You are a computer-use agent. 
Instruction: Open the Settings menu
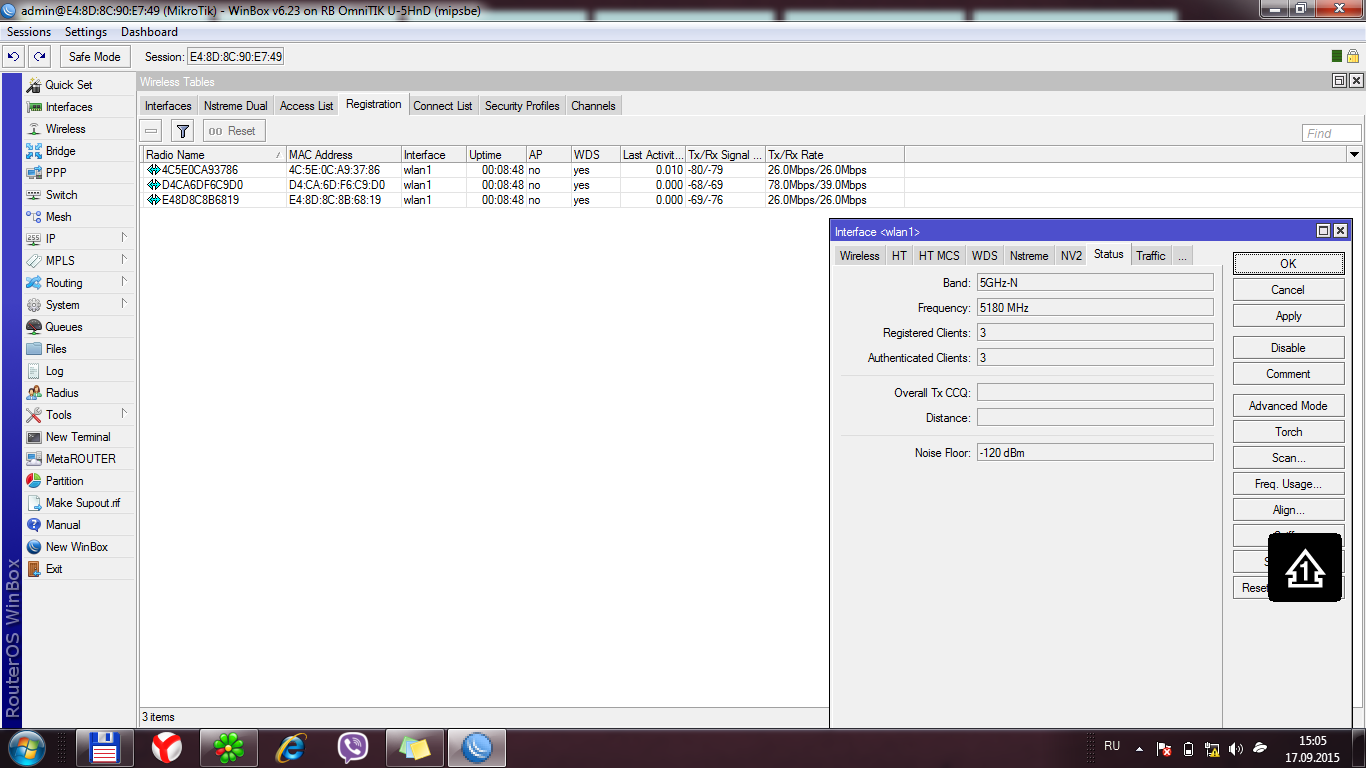(86, 32)
